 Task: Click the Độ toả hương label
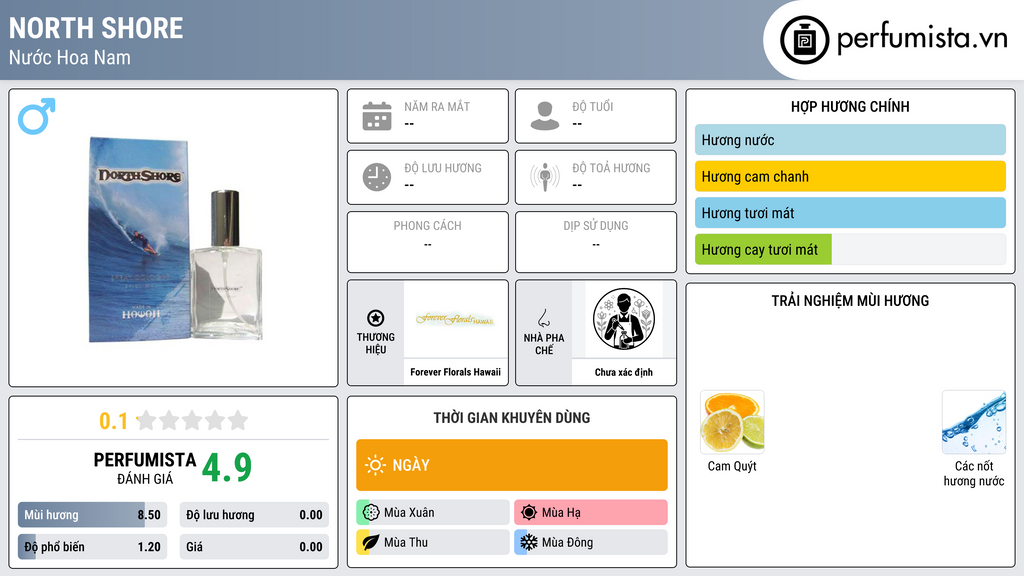(x=611, y=168)
